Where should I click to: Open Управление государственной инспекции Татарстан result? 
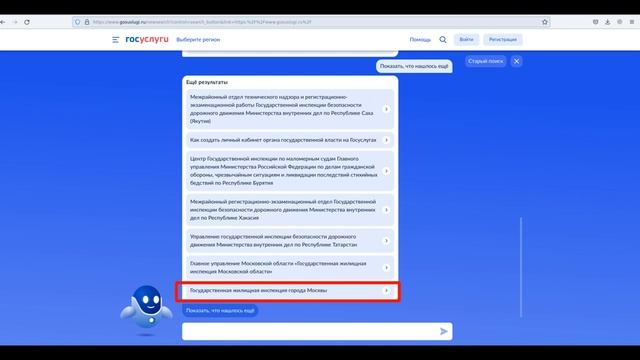point(290,241)
